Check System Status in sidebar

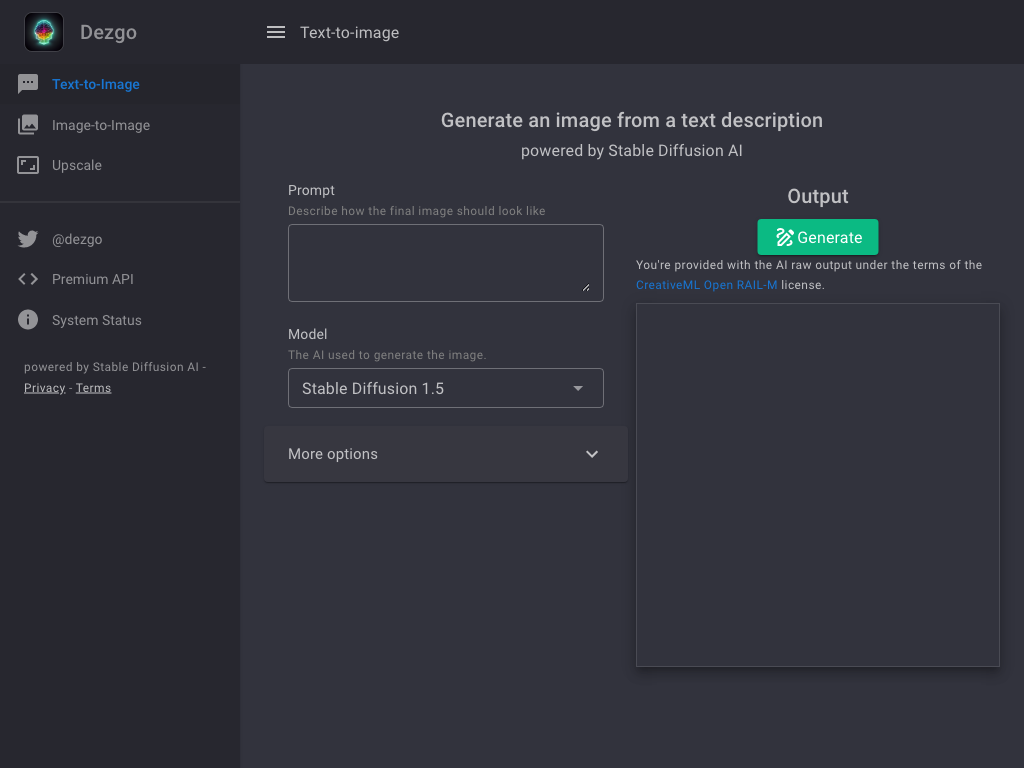[120, 320]
